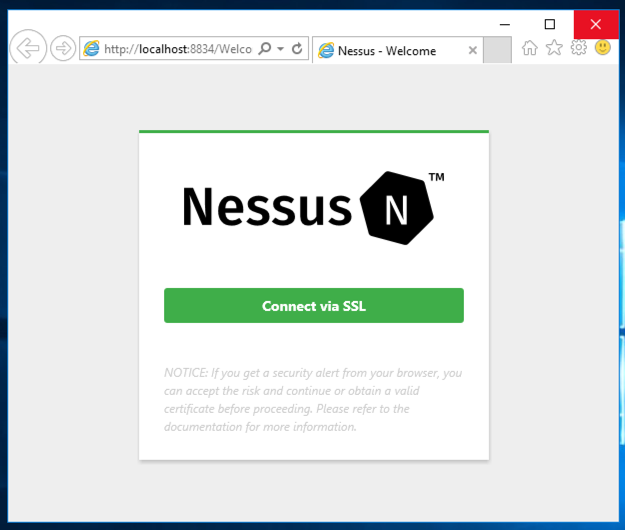Click the NOTICE security alert text
This screenshot has height=530, width=625.
(x=313, y=400)
